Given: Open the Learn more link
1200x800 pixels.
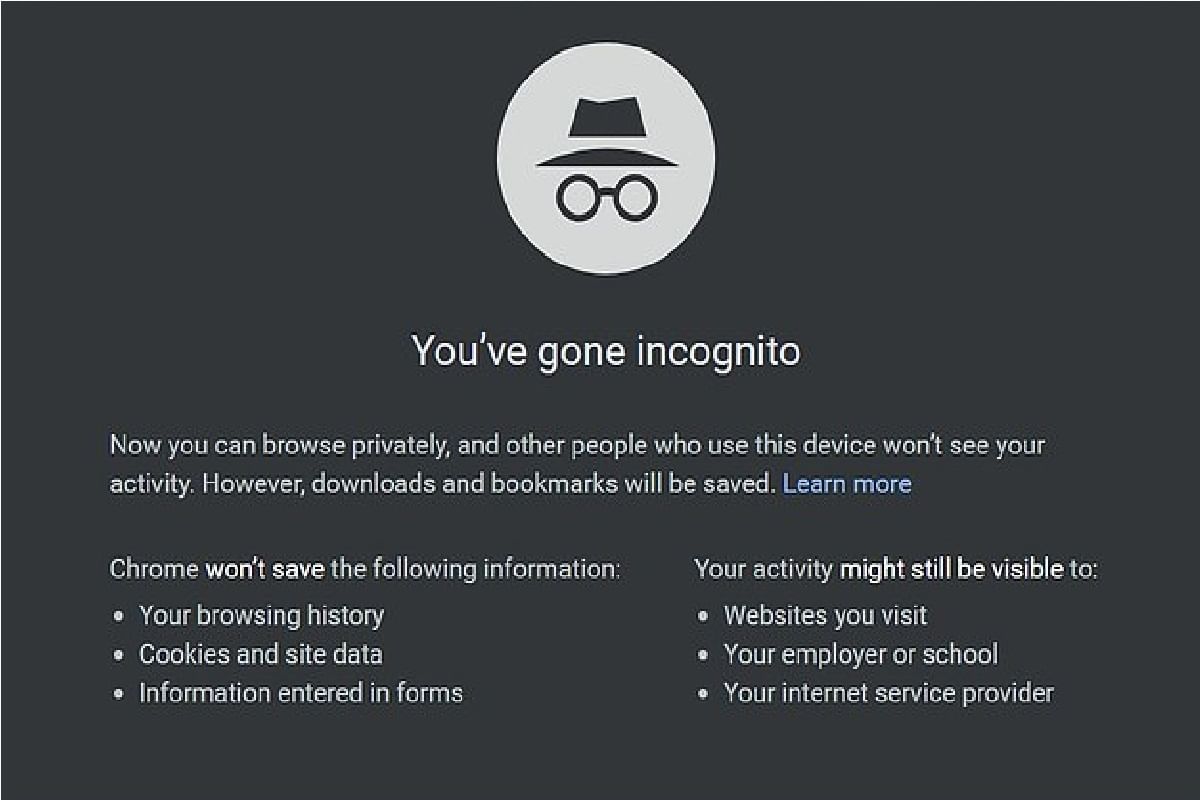Looking at the screenshot, I should [847, 484].
